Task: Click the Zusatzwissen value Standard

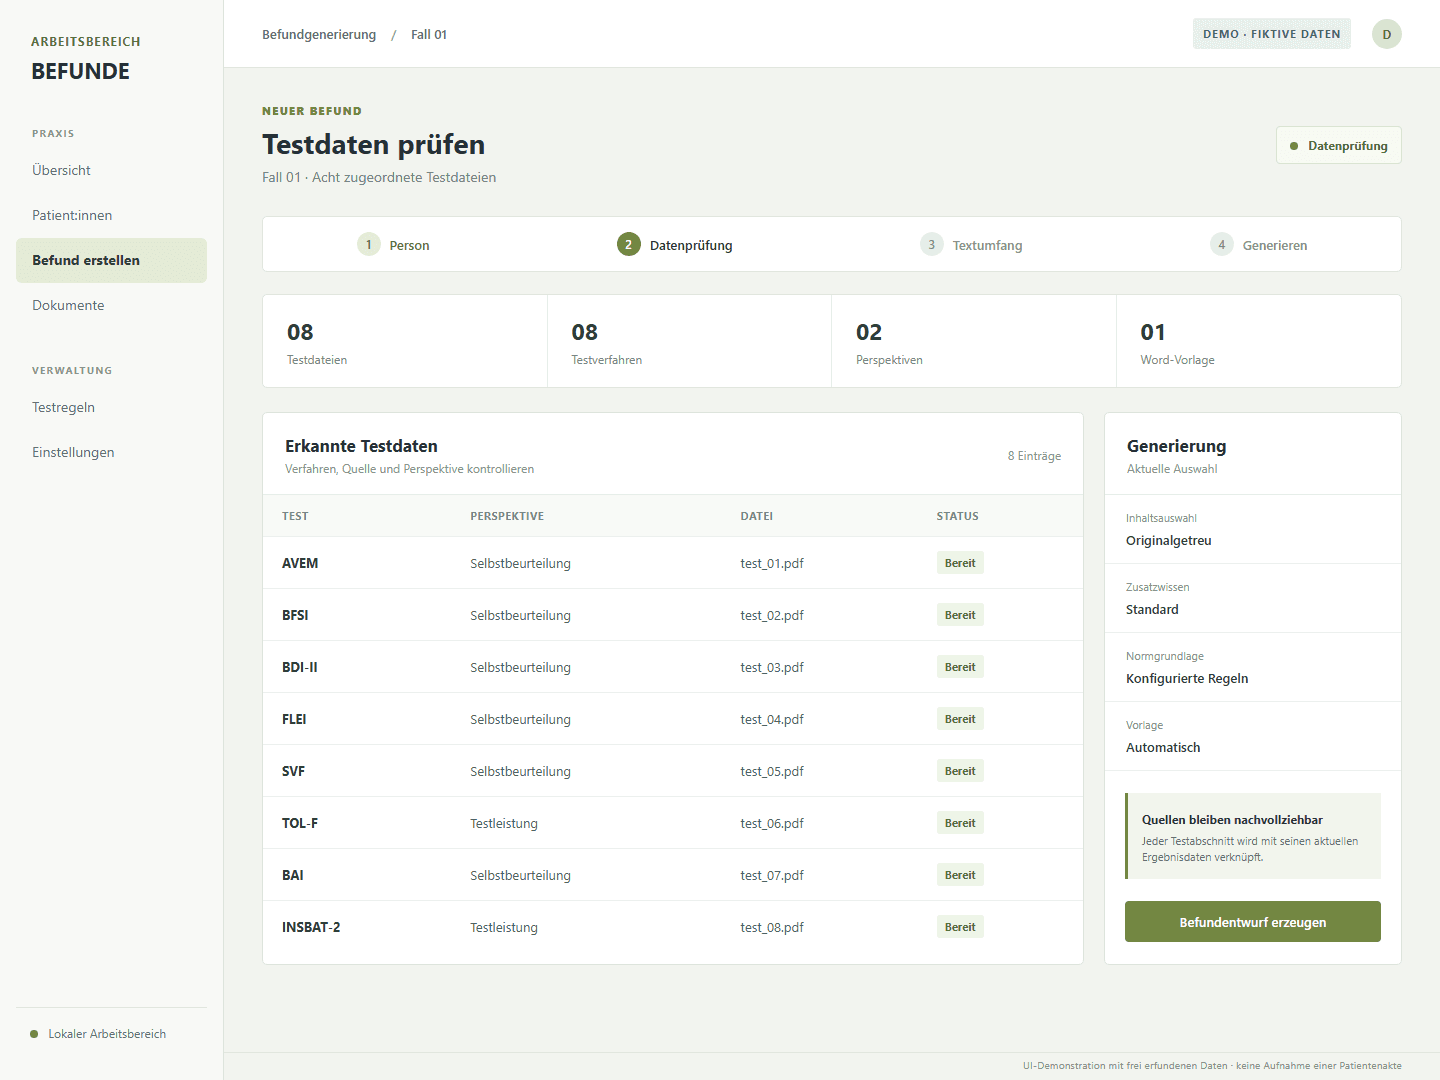Action: [x=1152, y=609]
